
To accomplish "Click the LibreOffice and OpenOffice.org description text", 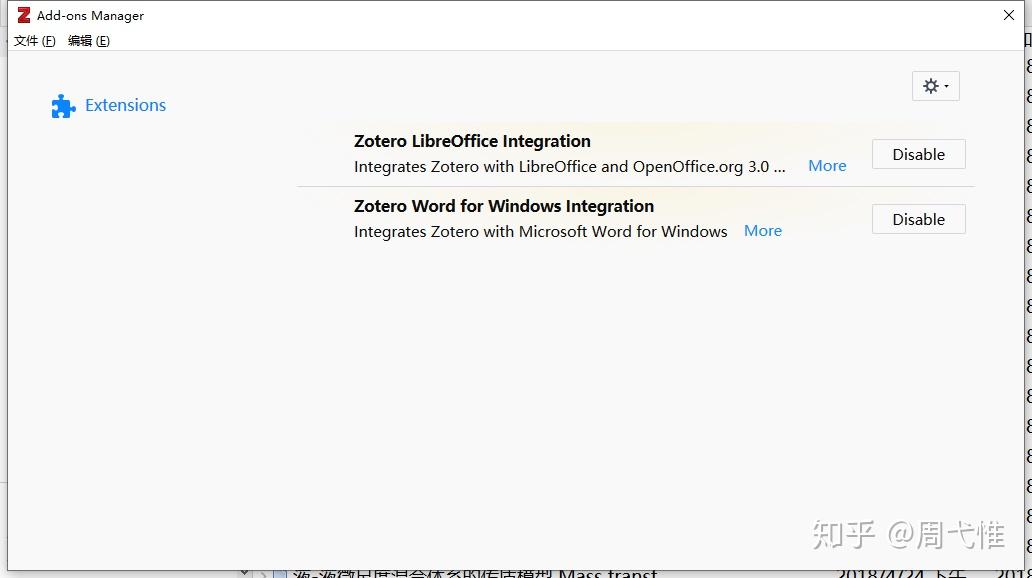I will click(x=568, y=167).
